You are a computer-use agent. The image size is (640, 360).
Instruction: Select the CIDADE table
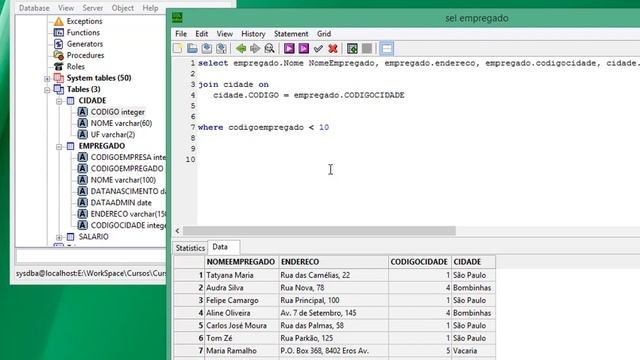92,100
